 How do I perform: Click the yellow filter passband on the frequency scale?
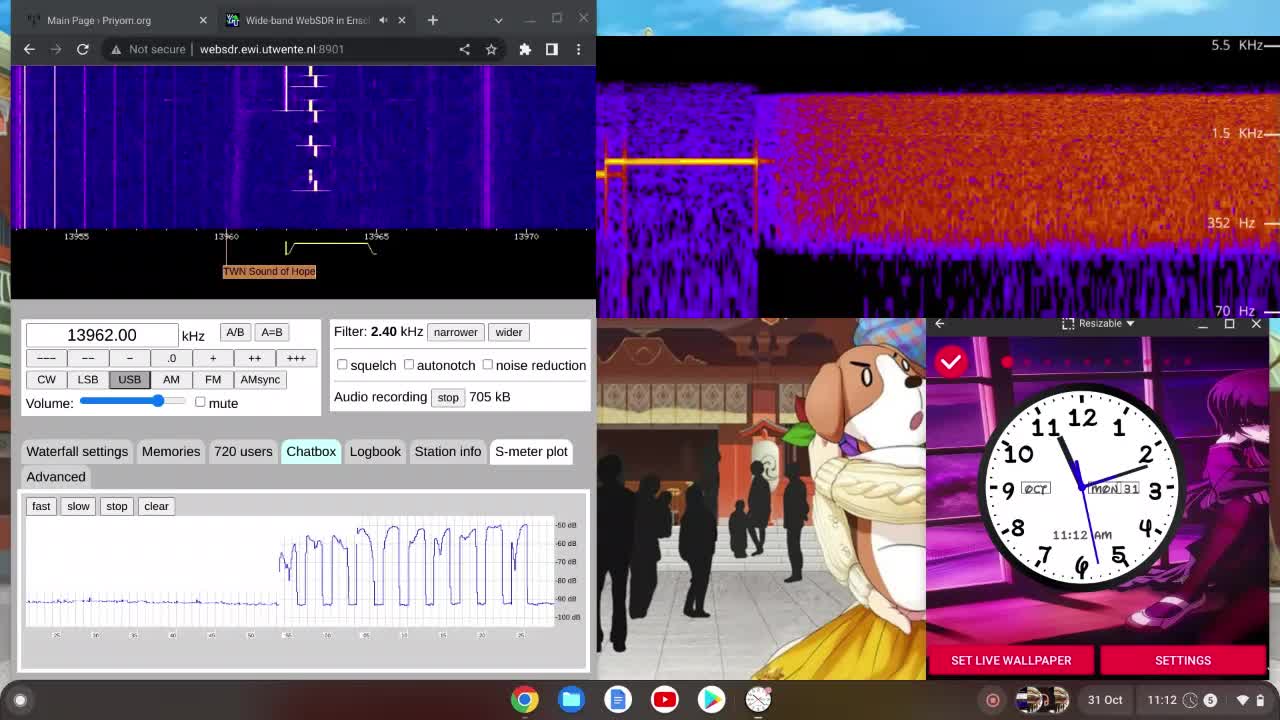(x=330, y=247)
